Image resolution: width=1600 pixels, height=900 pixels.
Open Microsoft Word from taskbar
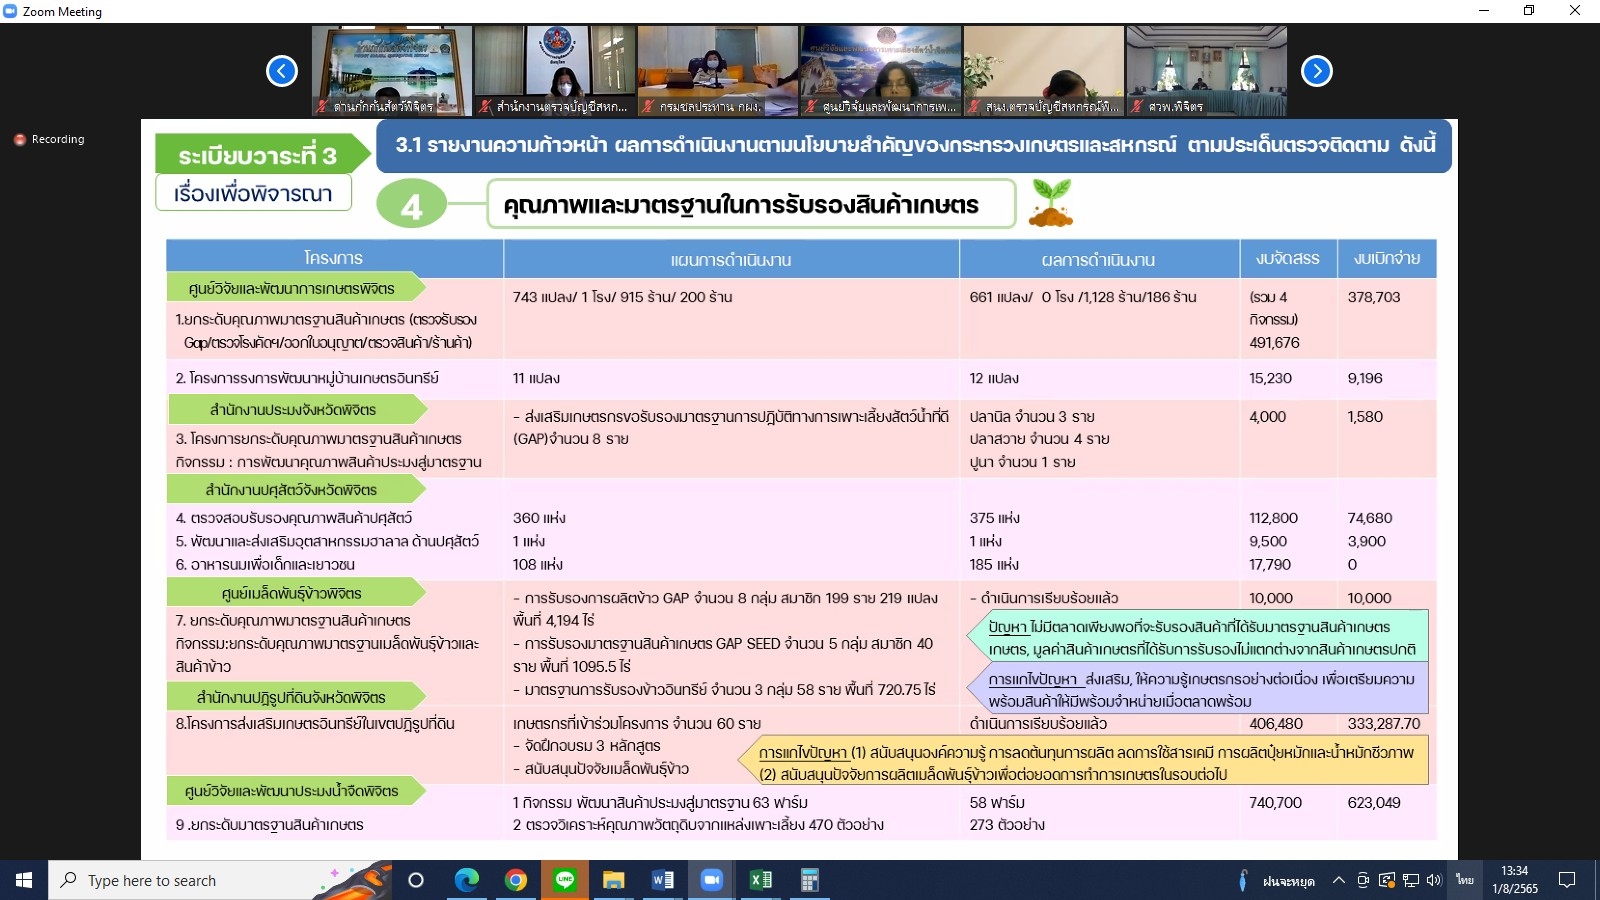[x=662, y=880]
